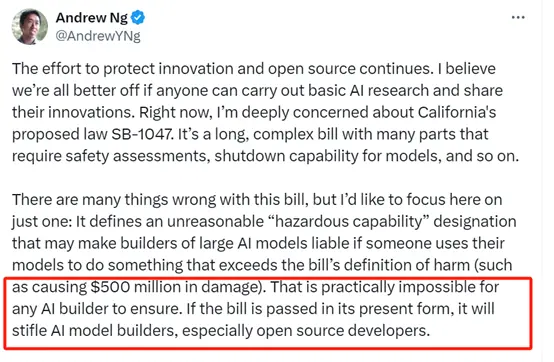Click the Andrew Ng display name

click(x=92, y=17)
